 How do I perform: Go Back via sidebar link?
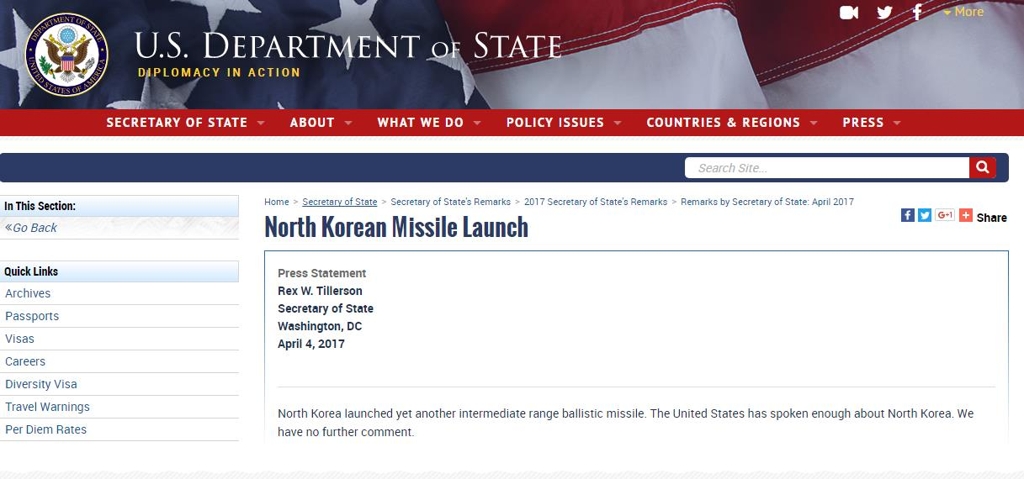(31, 227)
